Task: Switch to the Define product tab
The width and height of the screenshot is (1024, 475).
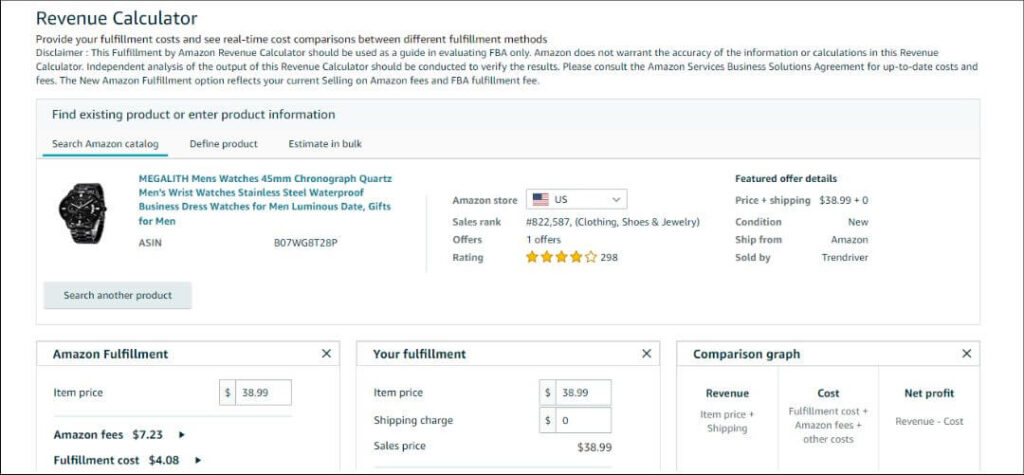Action: [223, 144]
